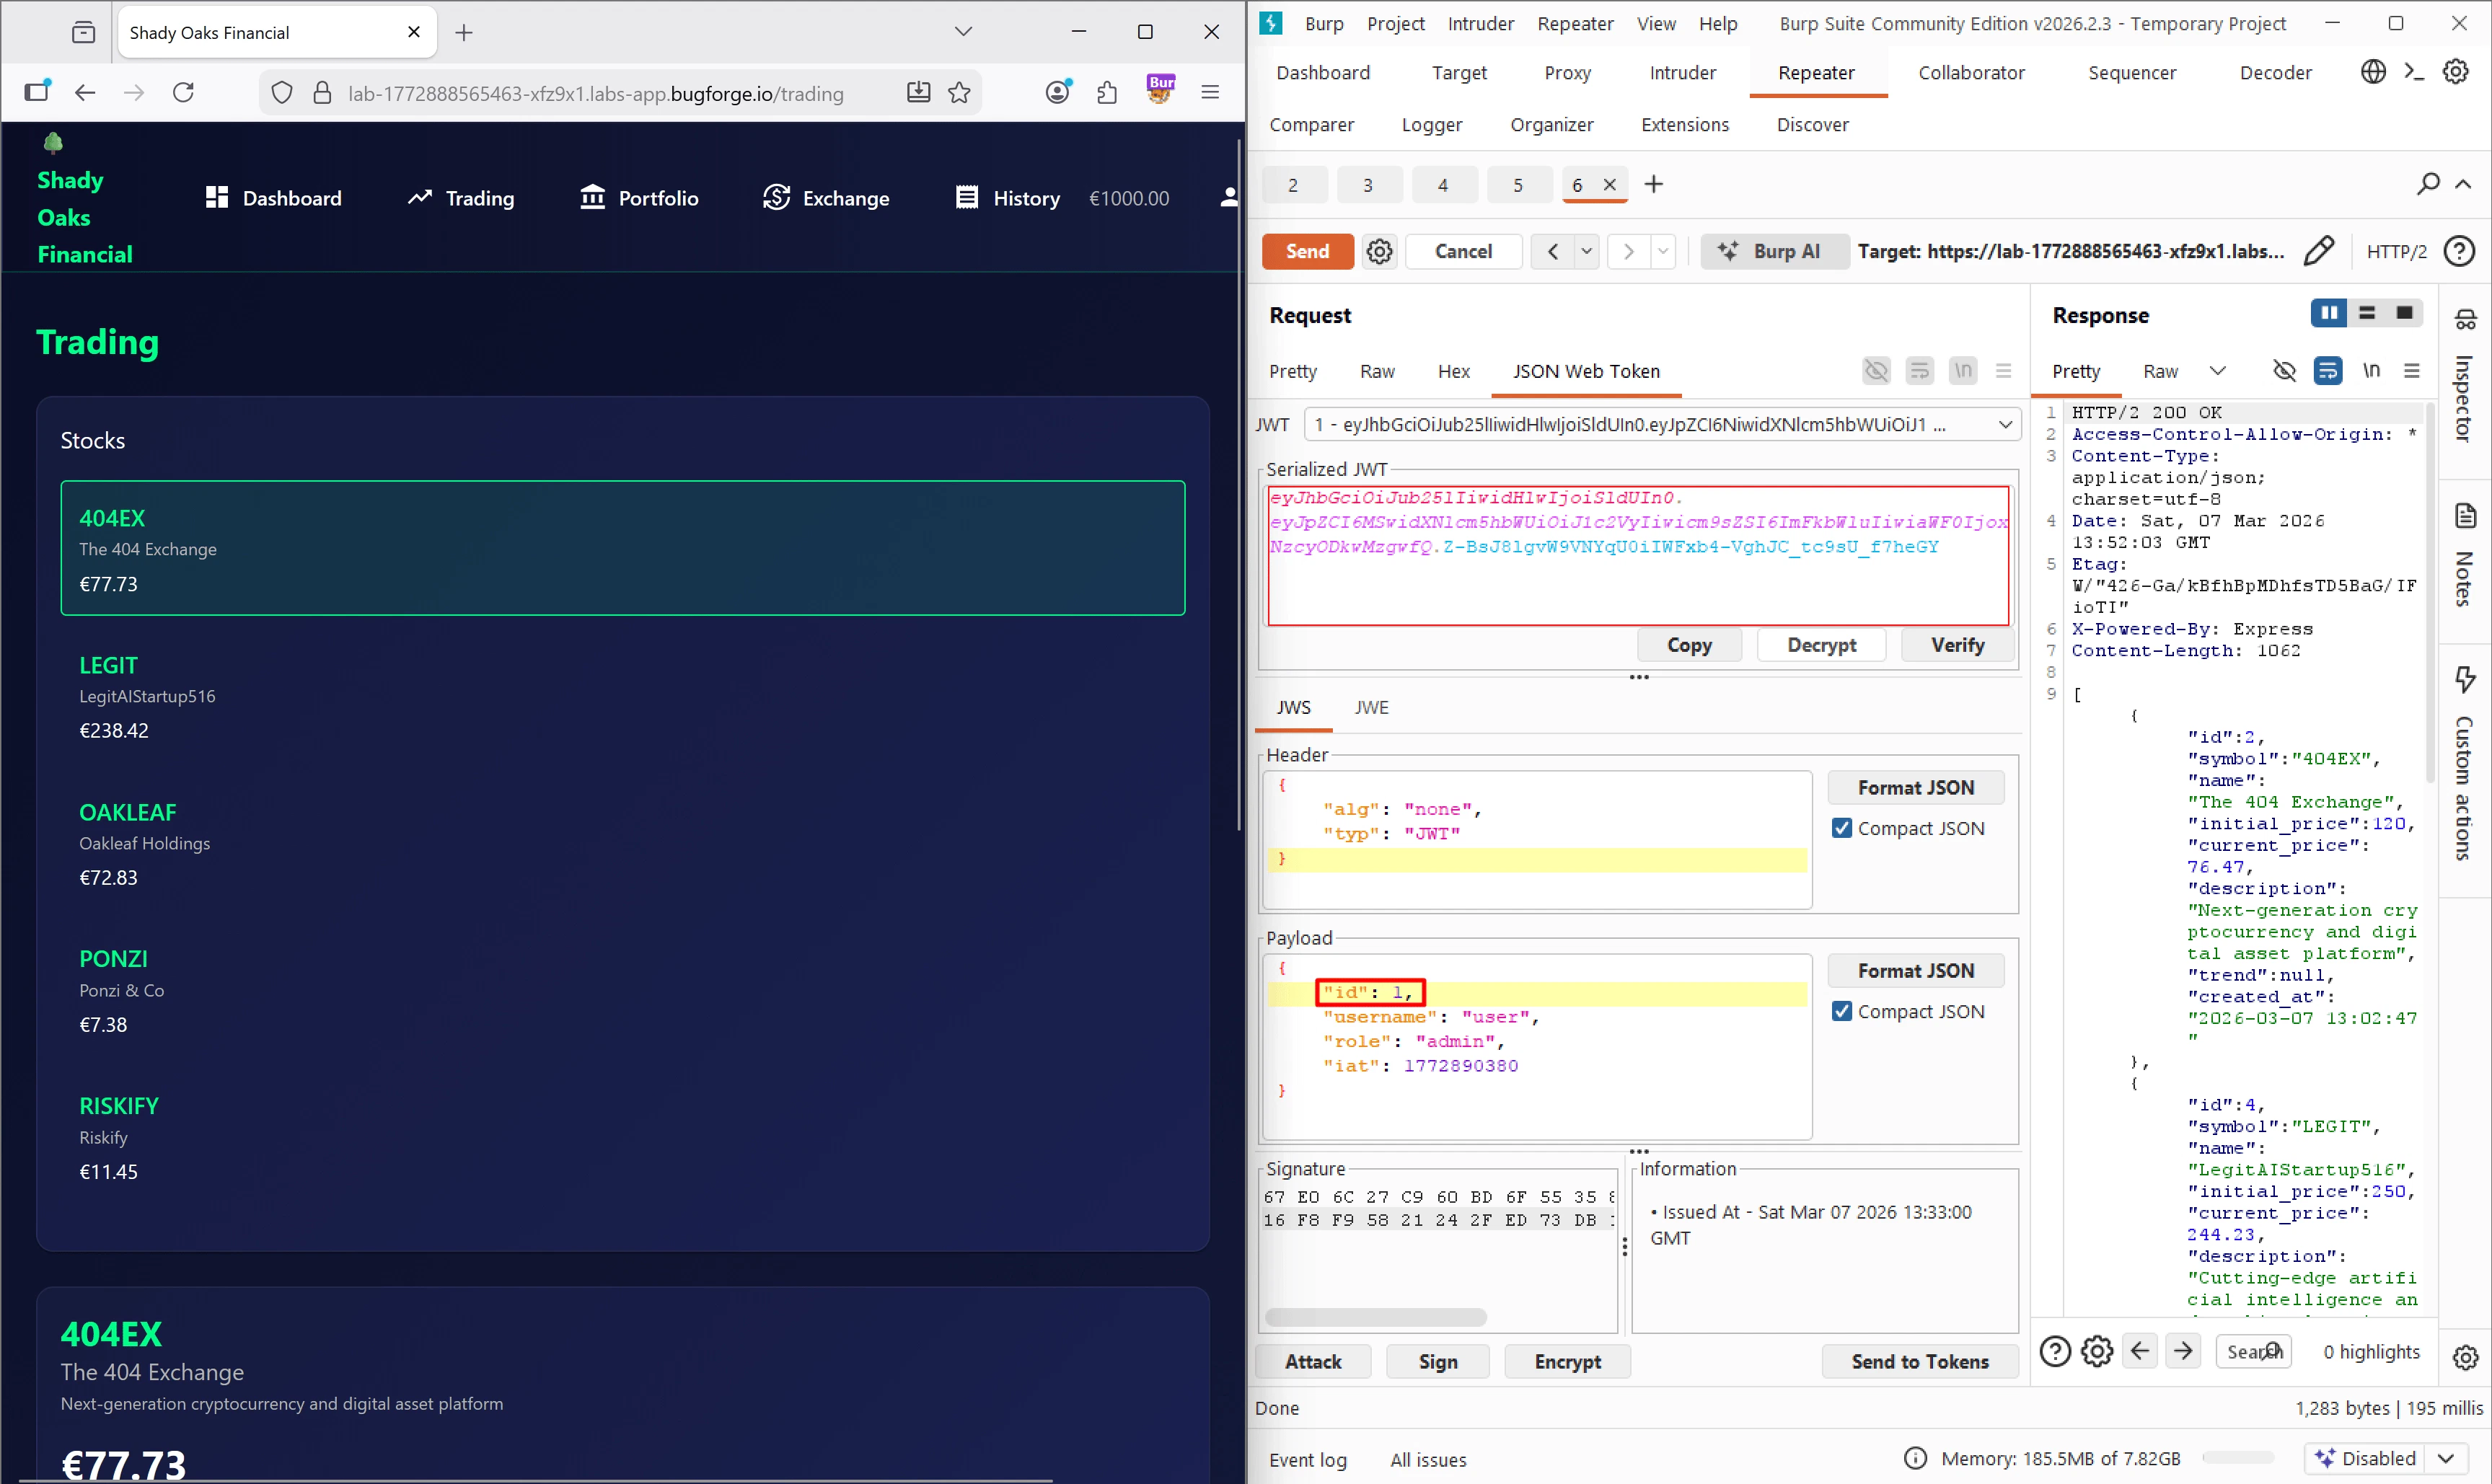This screenshot has height=1484, width=2492.
Task: Uncheck Compact JSON for the Header
Action: [1842, 828]
